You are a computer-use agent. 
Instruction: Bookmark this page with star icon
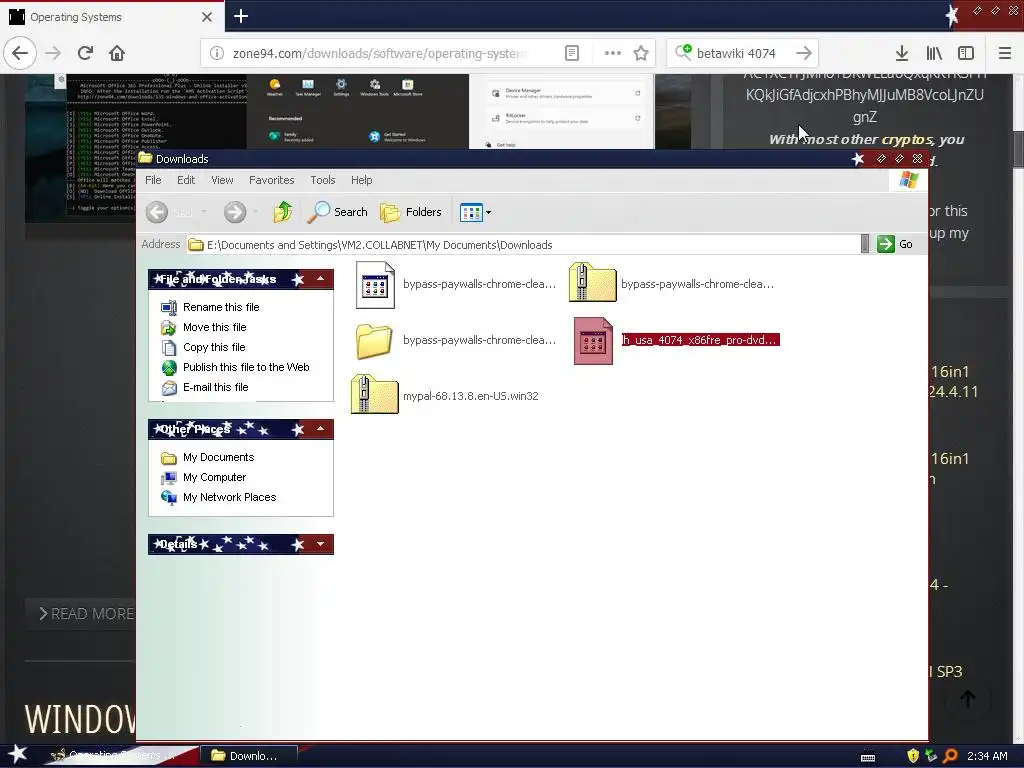click(x=641, y=53)
